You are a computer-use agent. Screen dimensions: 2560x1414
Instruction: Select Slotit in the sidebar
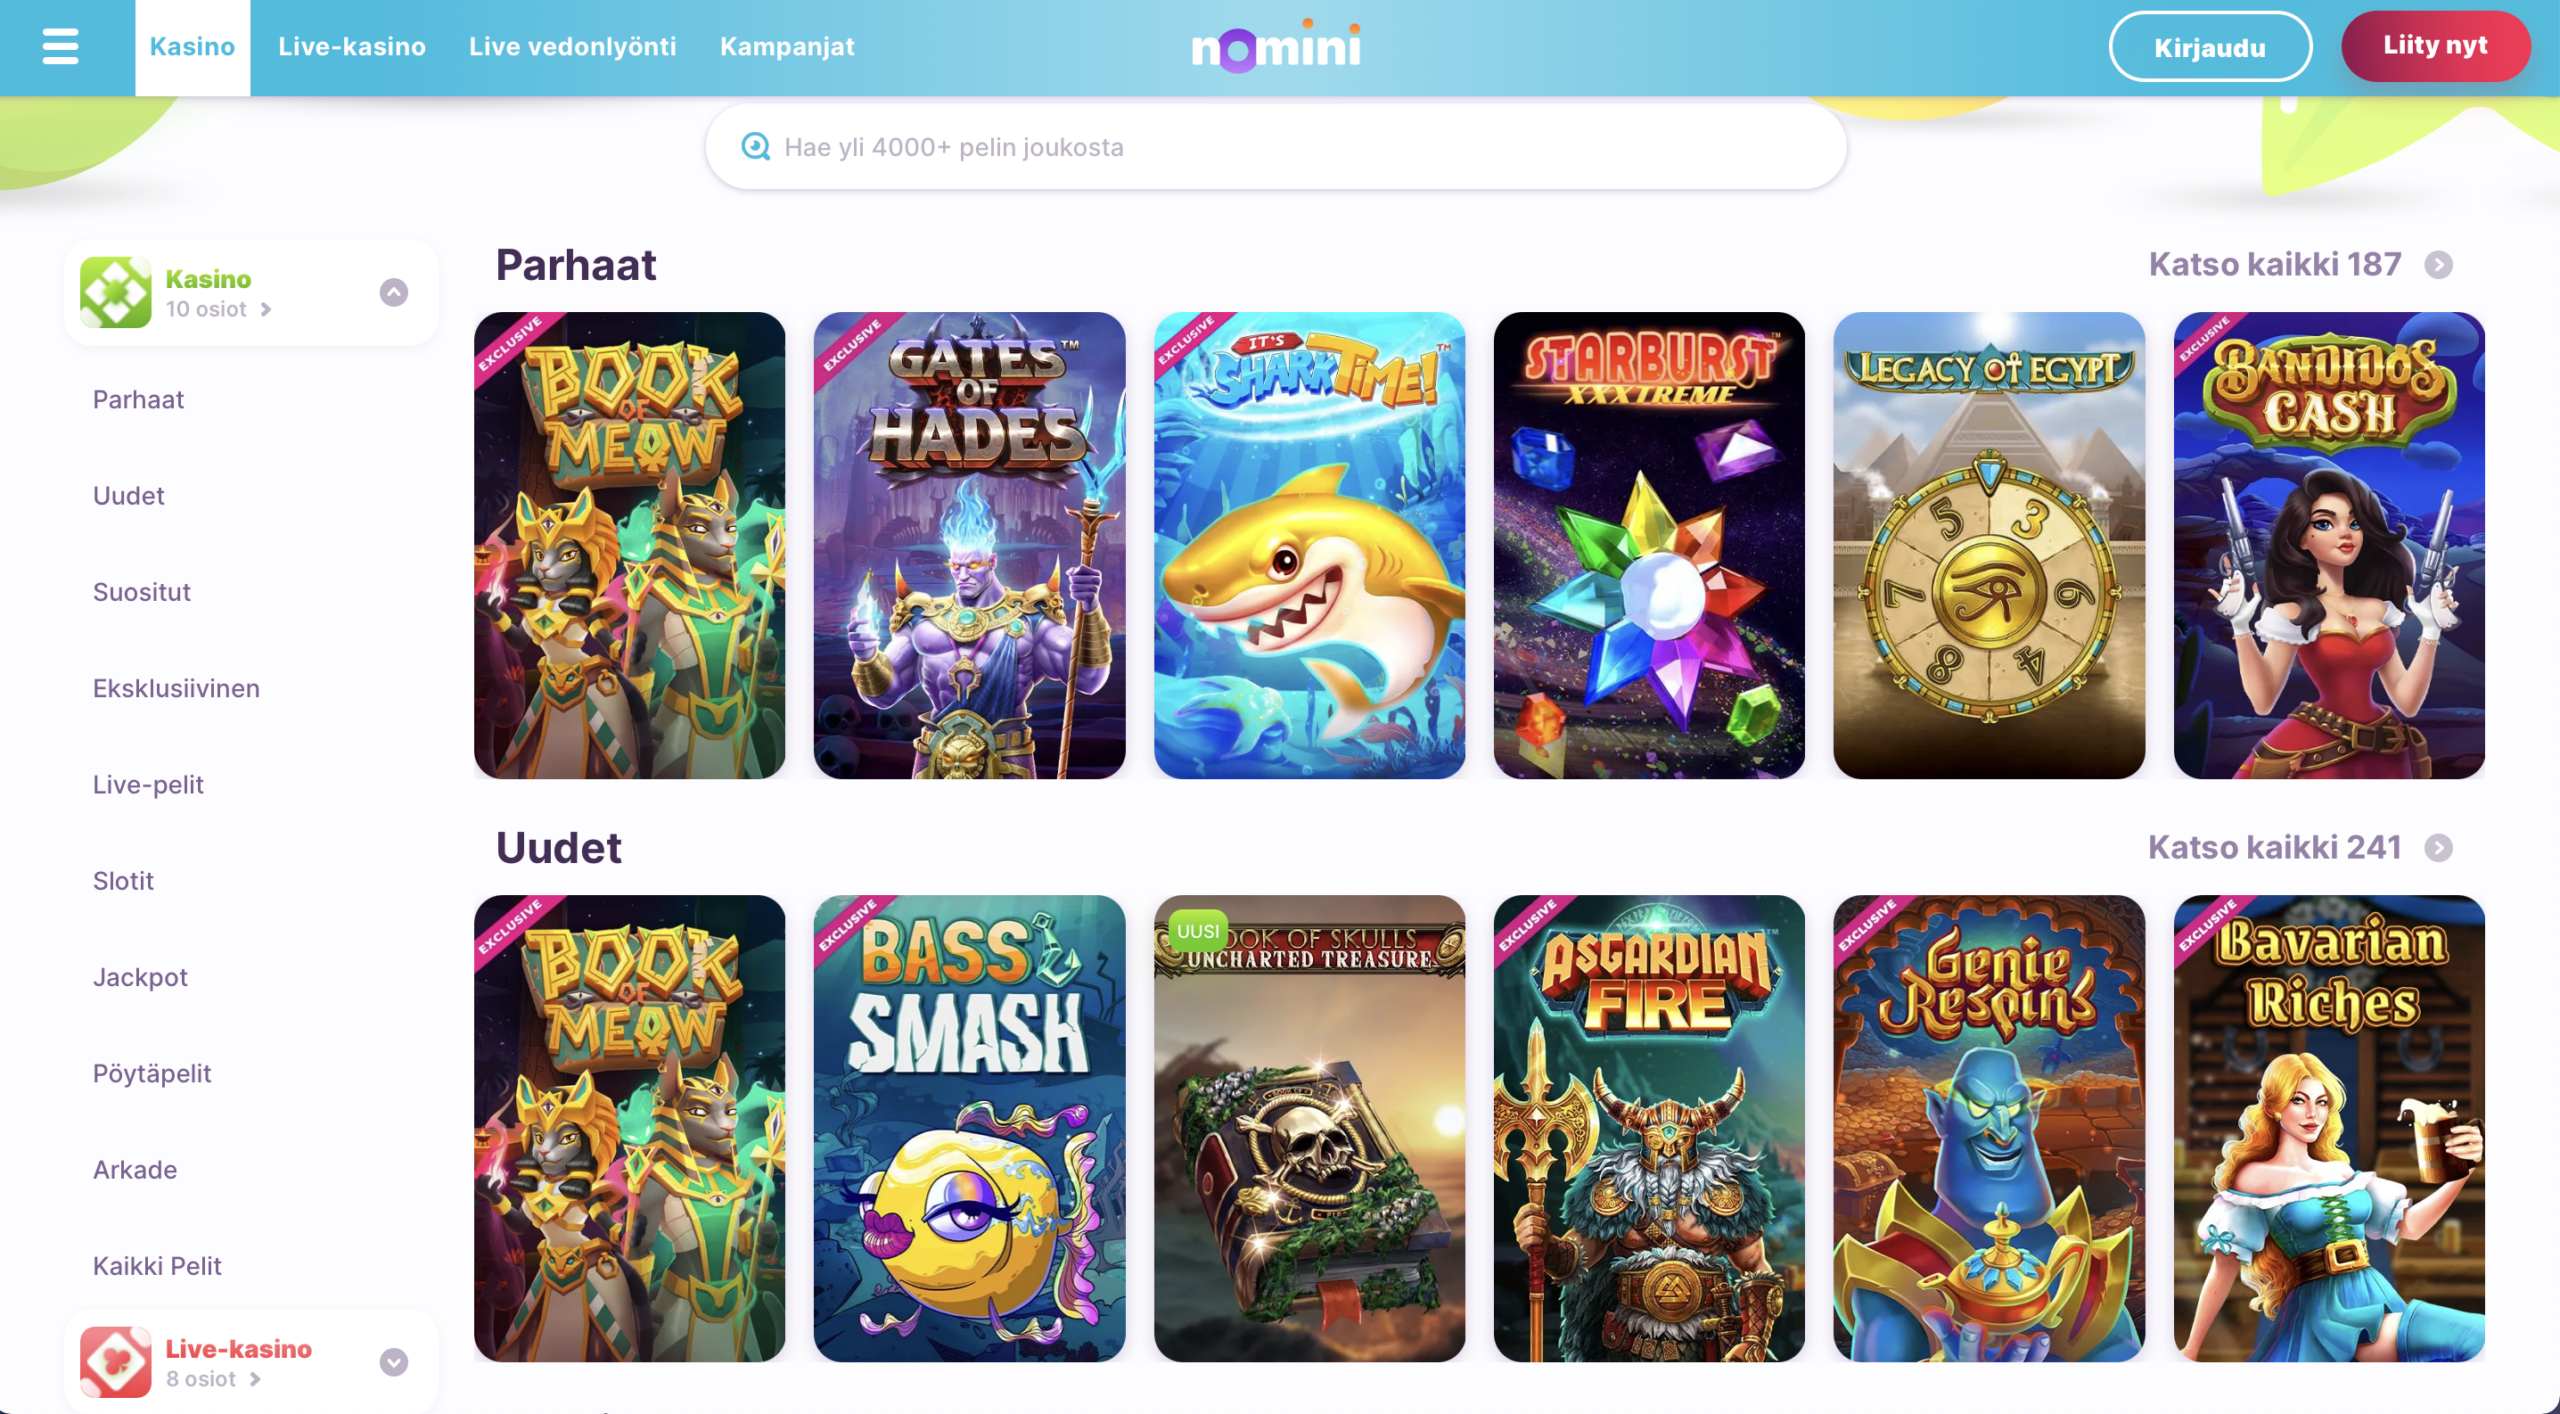pyautogui.click(x=123, y=881)
